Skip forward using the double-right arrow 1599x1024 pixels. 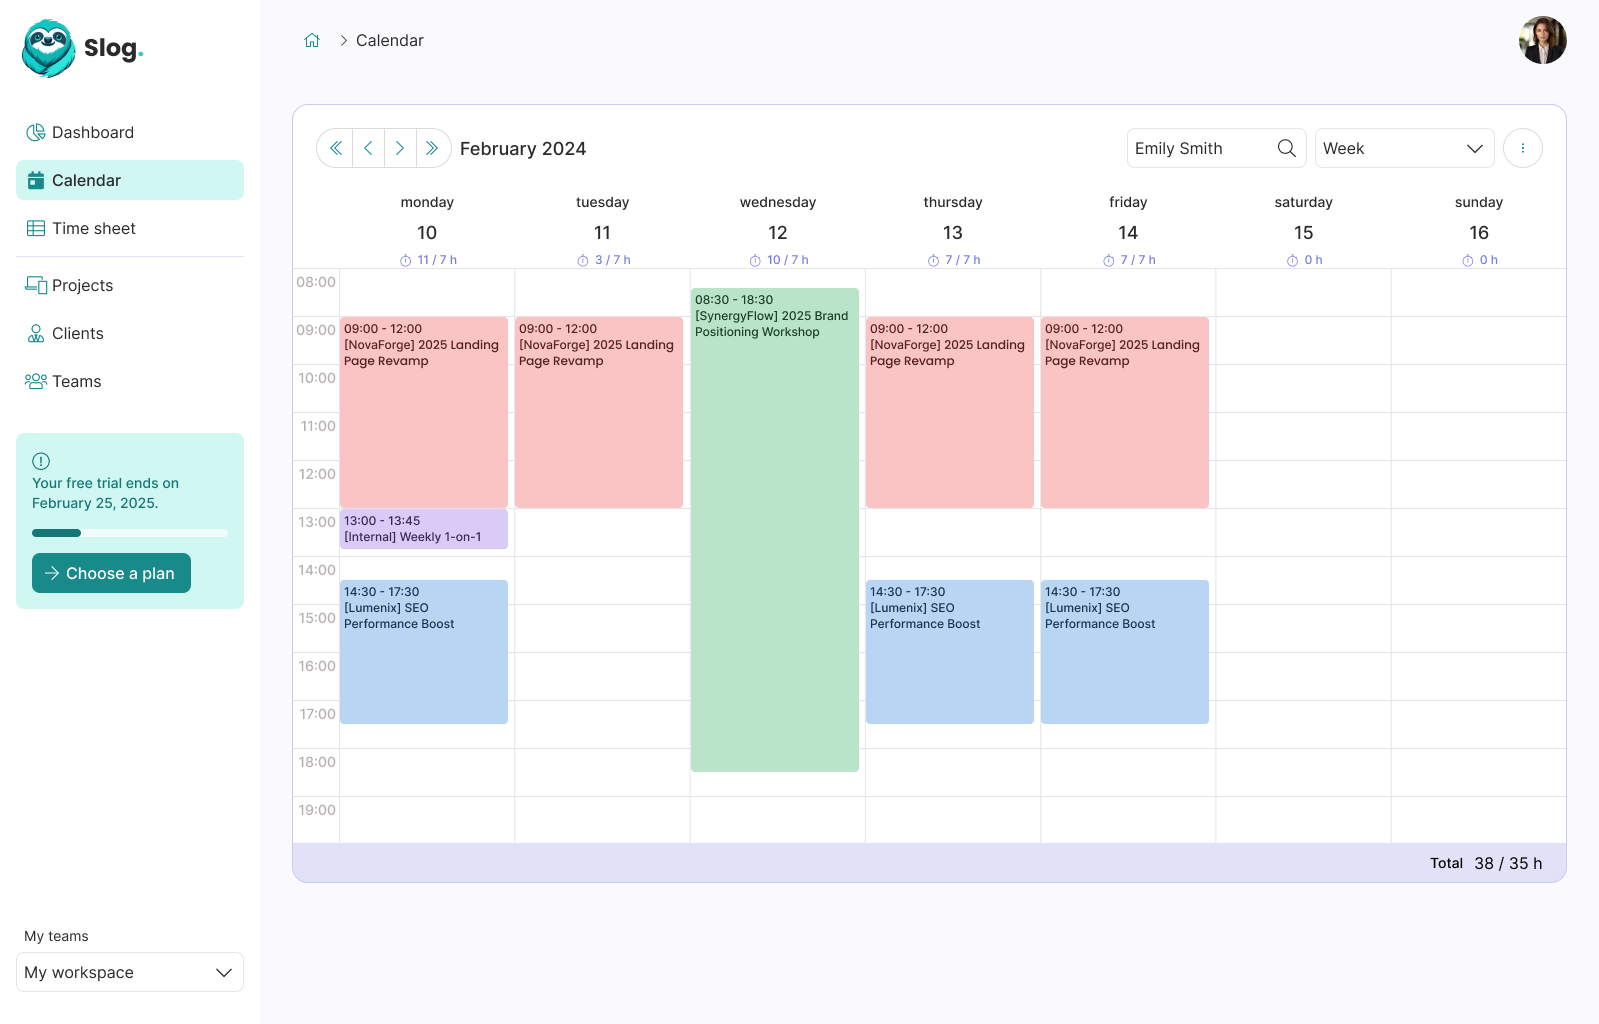(x=432, y=147)
